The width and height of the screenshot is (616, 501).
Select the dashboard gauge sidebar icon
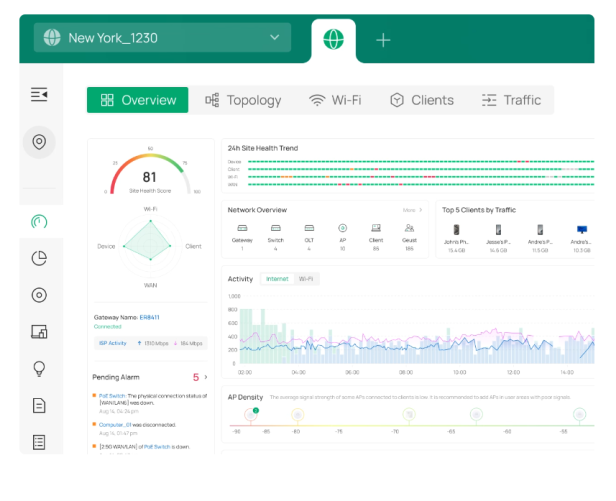(x=39, y=222)
